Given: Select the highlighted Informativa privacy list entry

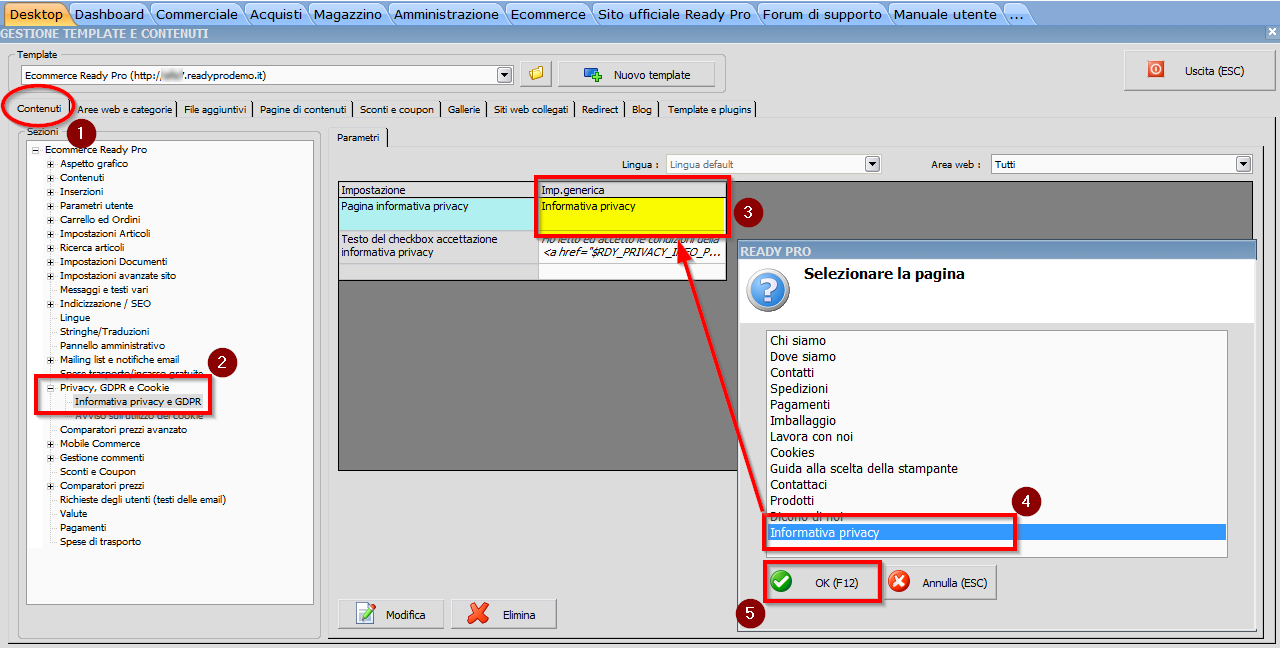Looking at the screenshot, I should [x=996, y=533].
